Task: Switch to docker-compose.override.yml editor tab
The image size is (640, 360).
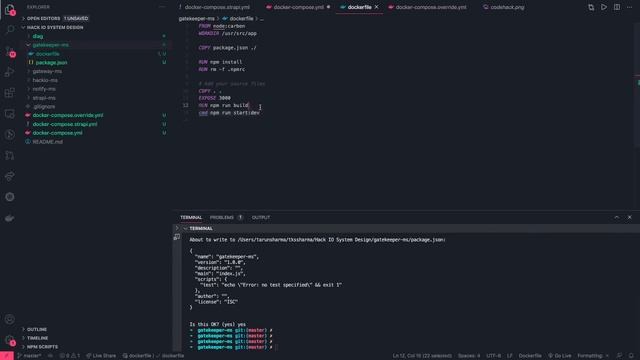Action: pyautogui.click(x=427, y=7)
